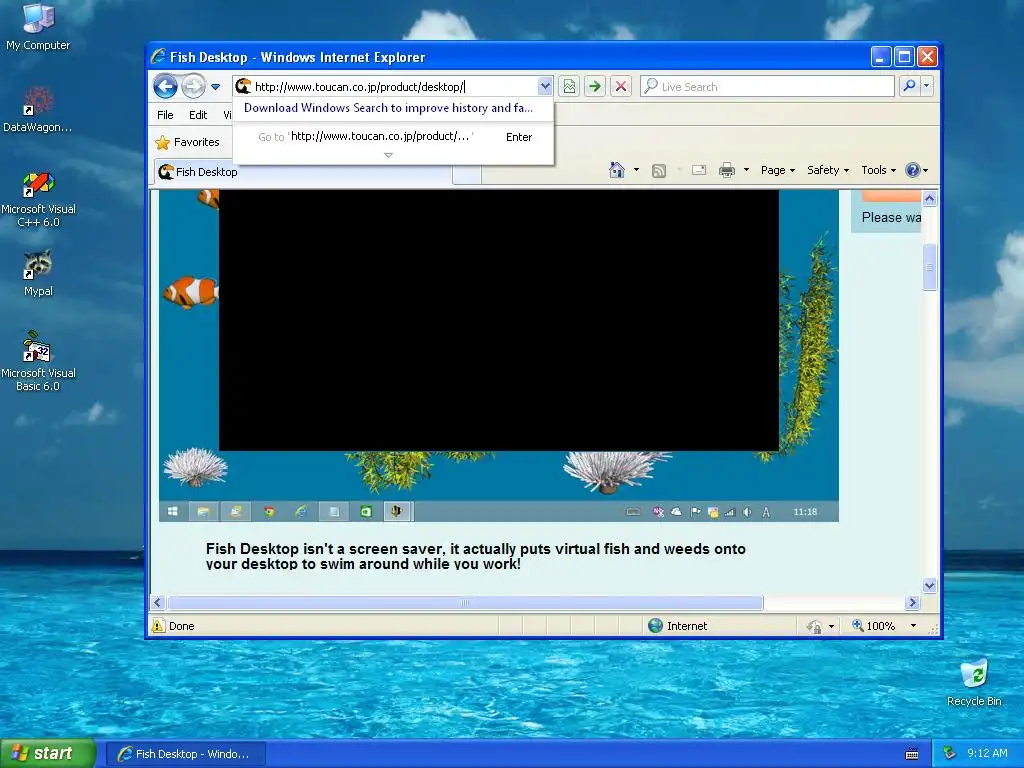Open the search provider dropdown arrow
1024x768 pixels.
coord(926,86)
